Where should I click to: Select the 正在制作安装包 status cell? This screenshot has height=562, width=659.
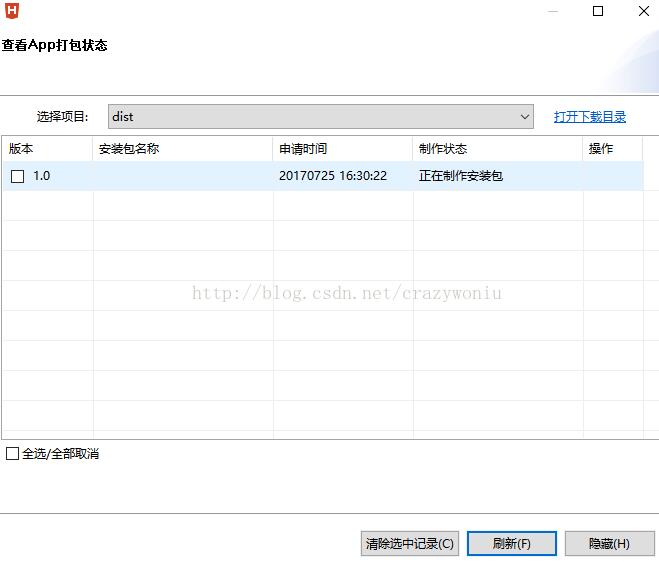tap(461, 176)
